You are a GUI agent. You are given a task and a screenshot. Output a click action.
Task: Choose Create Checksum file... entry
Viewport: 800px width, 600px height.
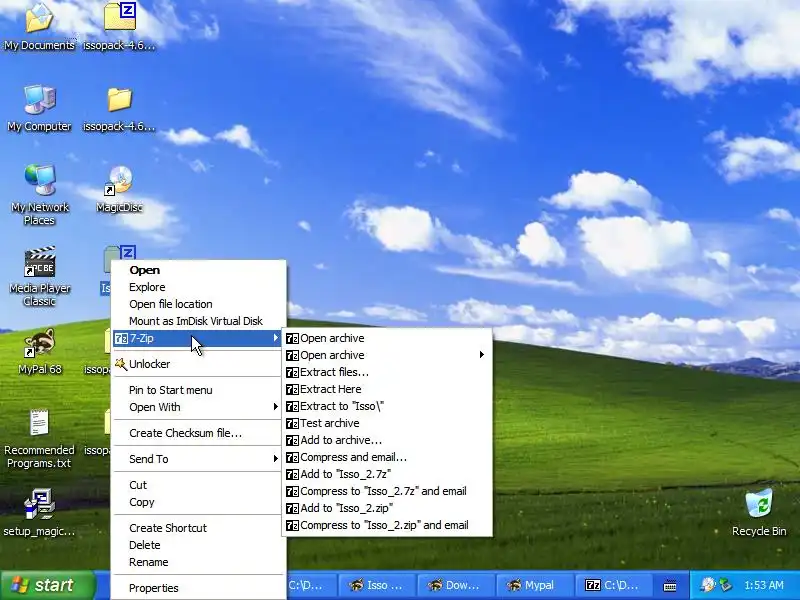tap(198, 433)
